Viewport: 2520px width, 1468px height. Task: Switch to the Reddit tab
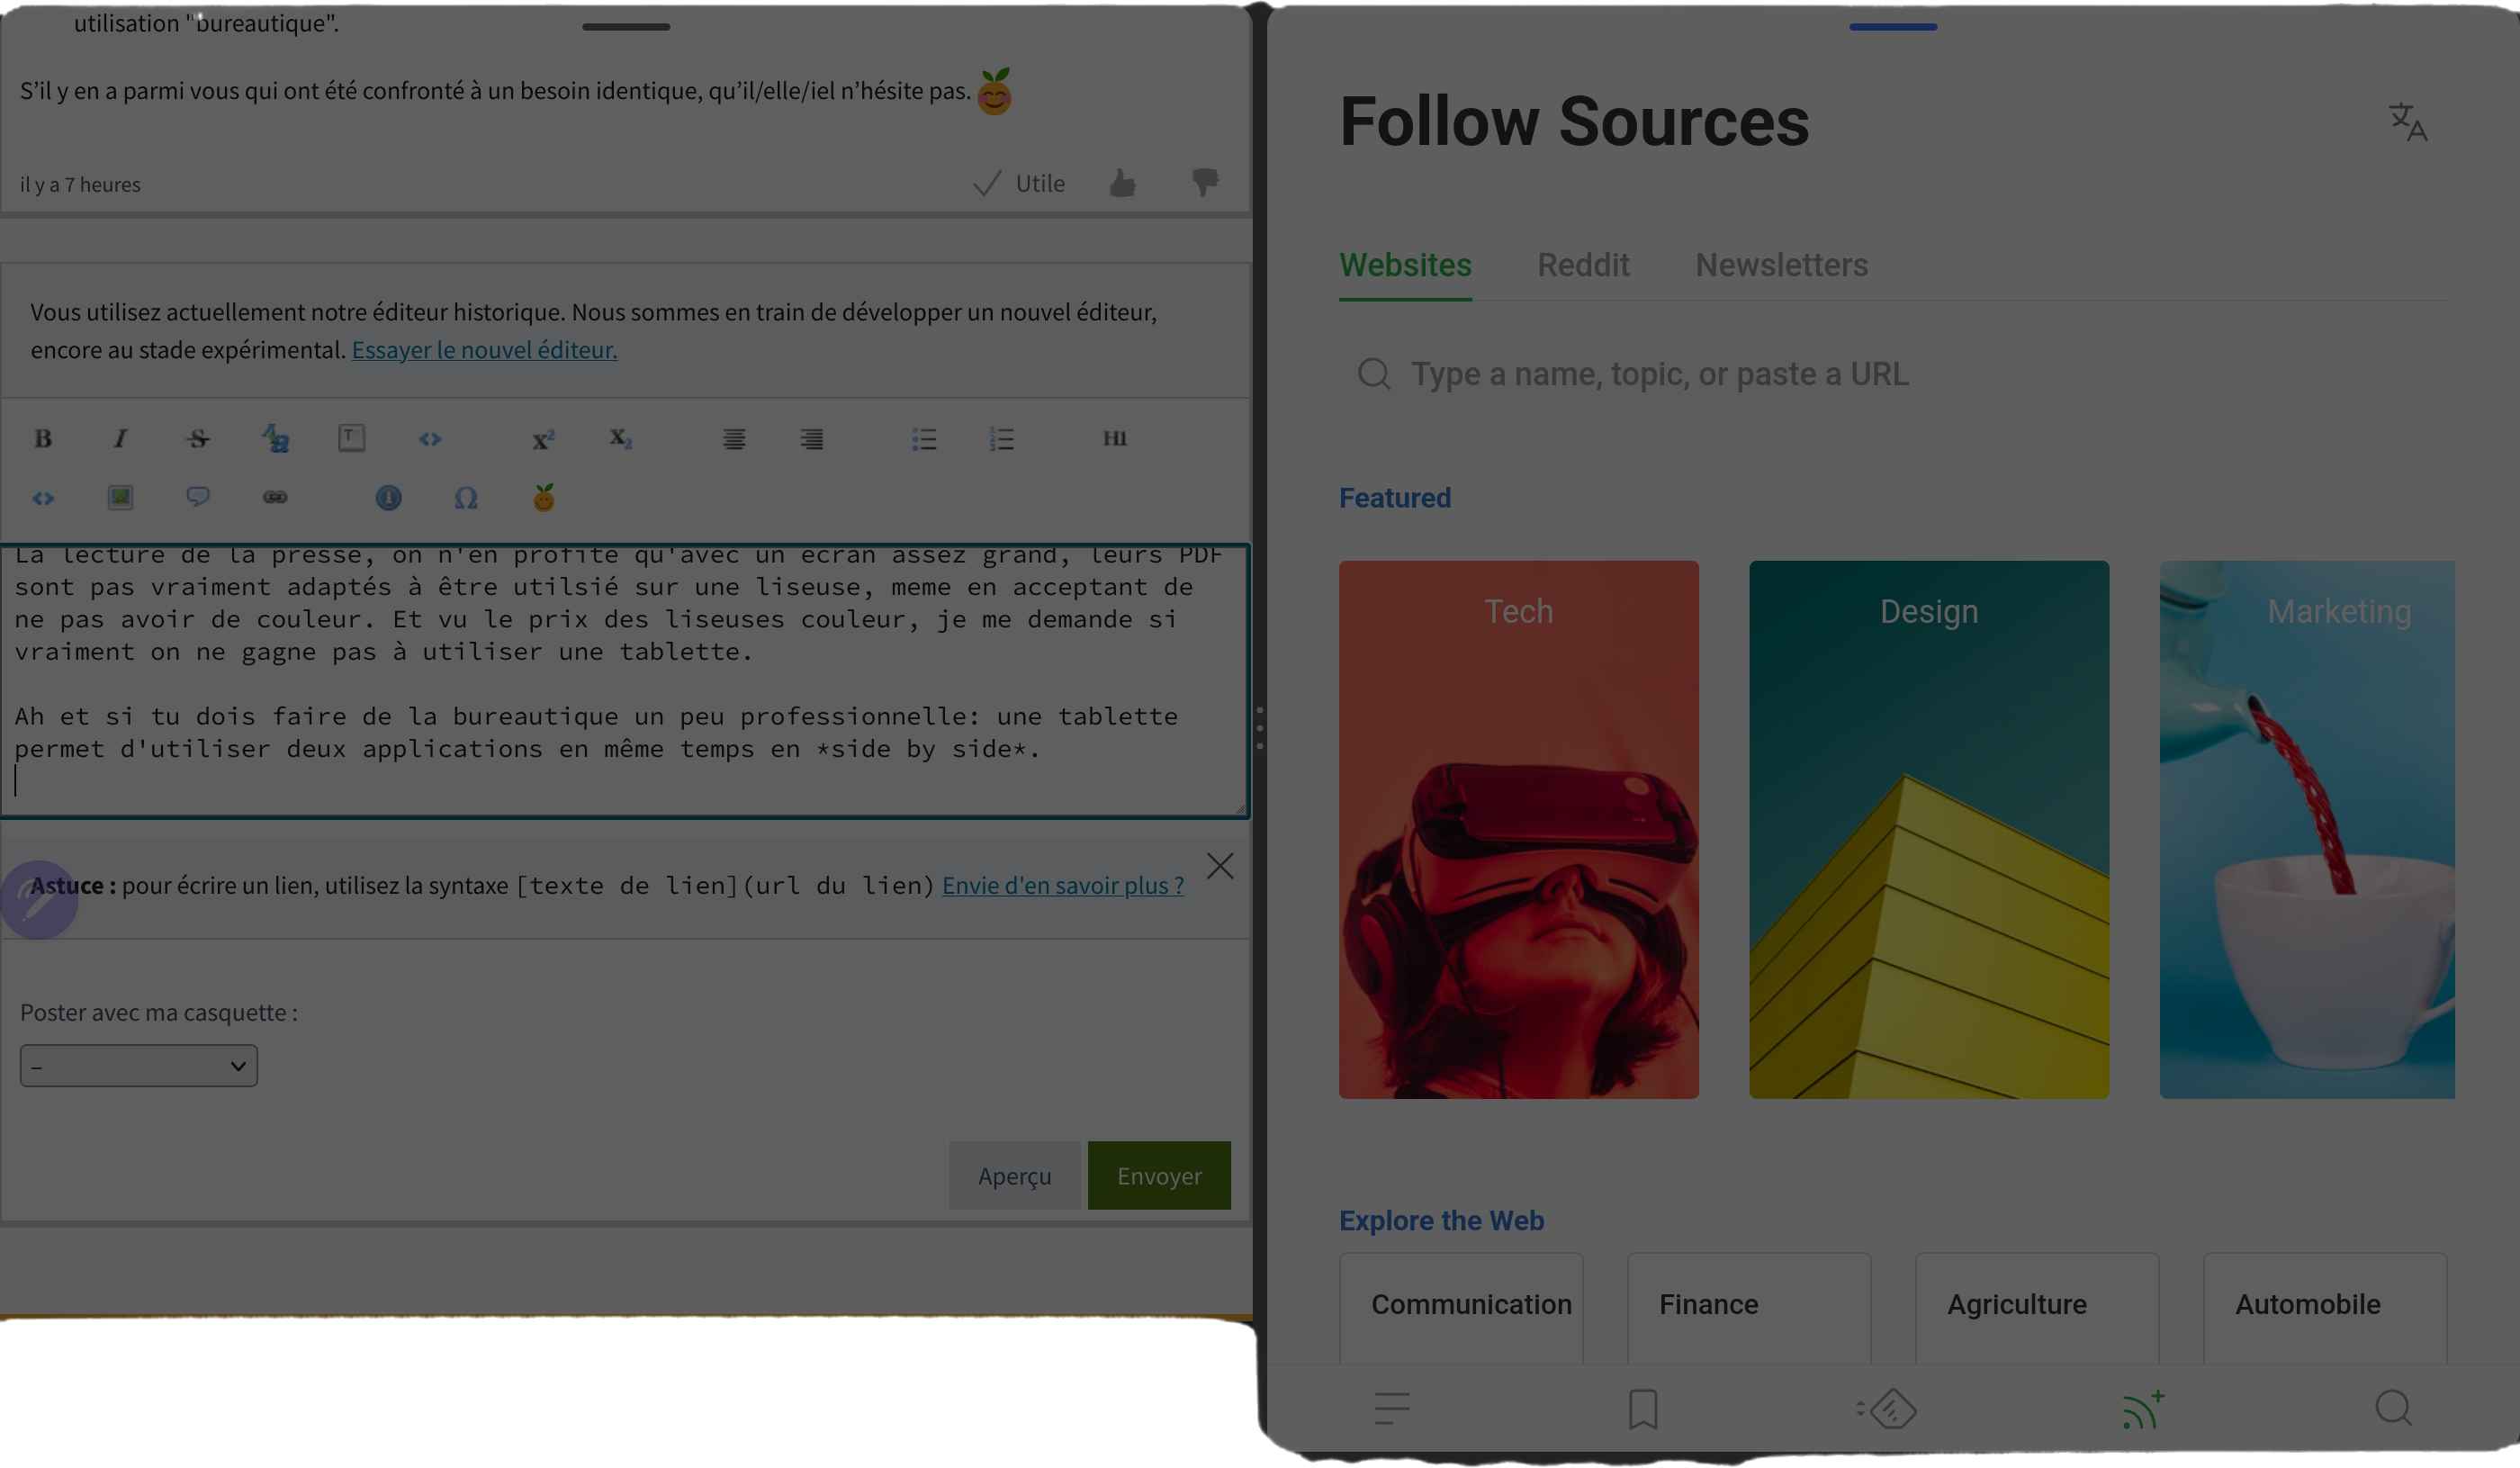[1583, 264]
